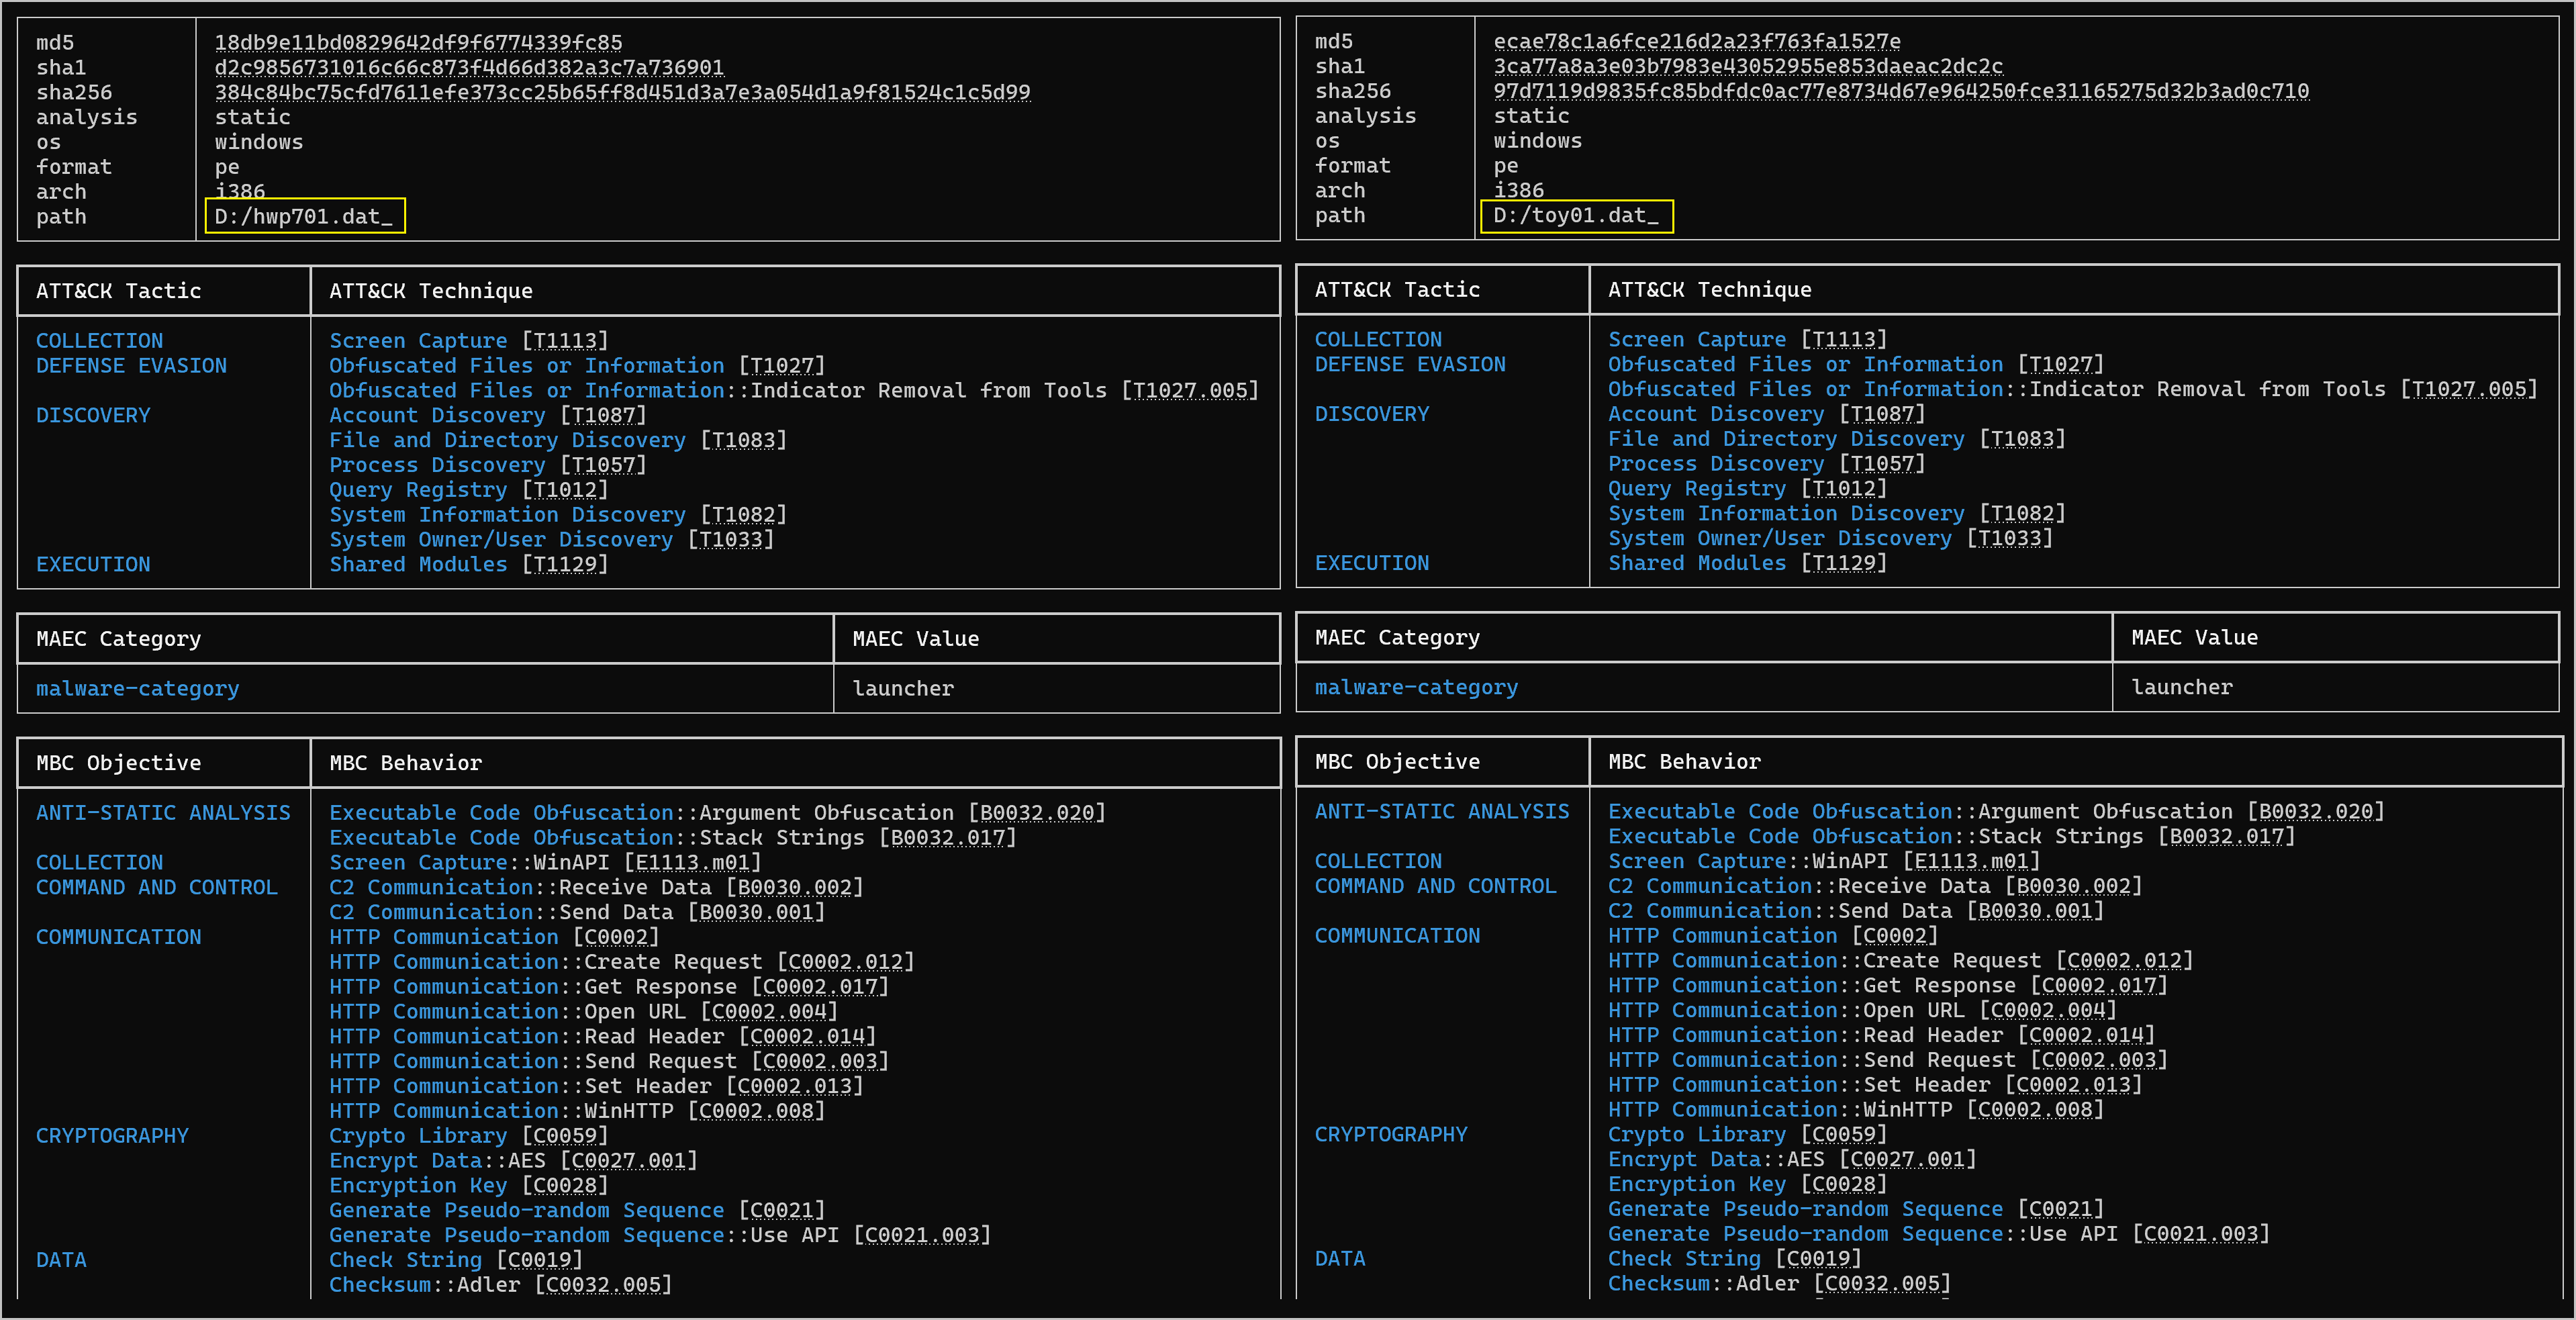This screenshot has width=2576, height=1320.
Task: Click left HTTP Communication WinHTTP C0002.008
Action: click(577, 1111)
